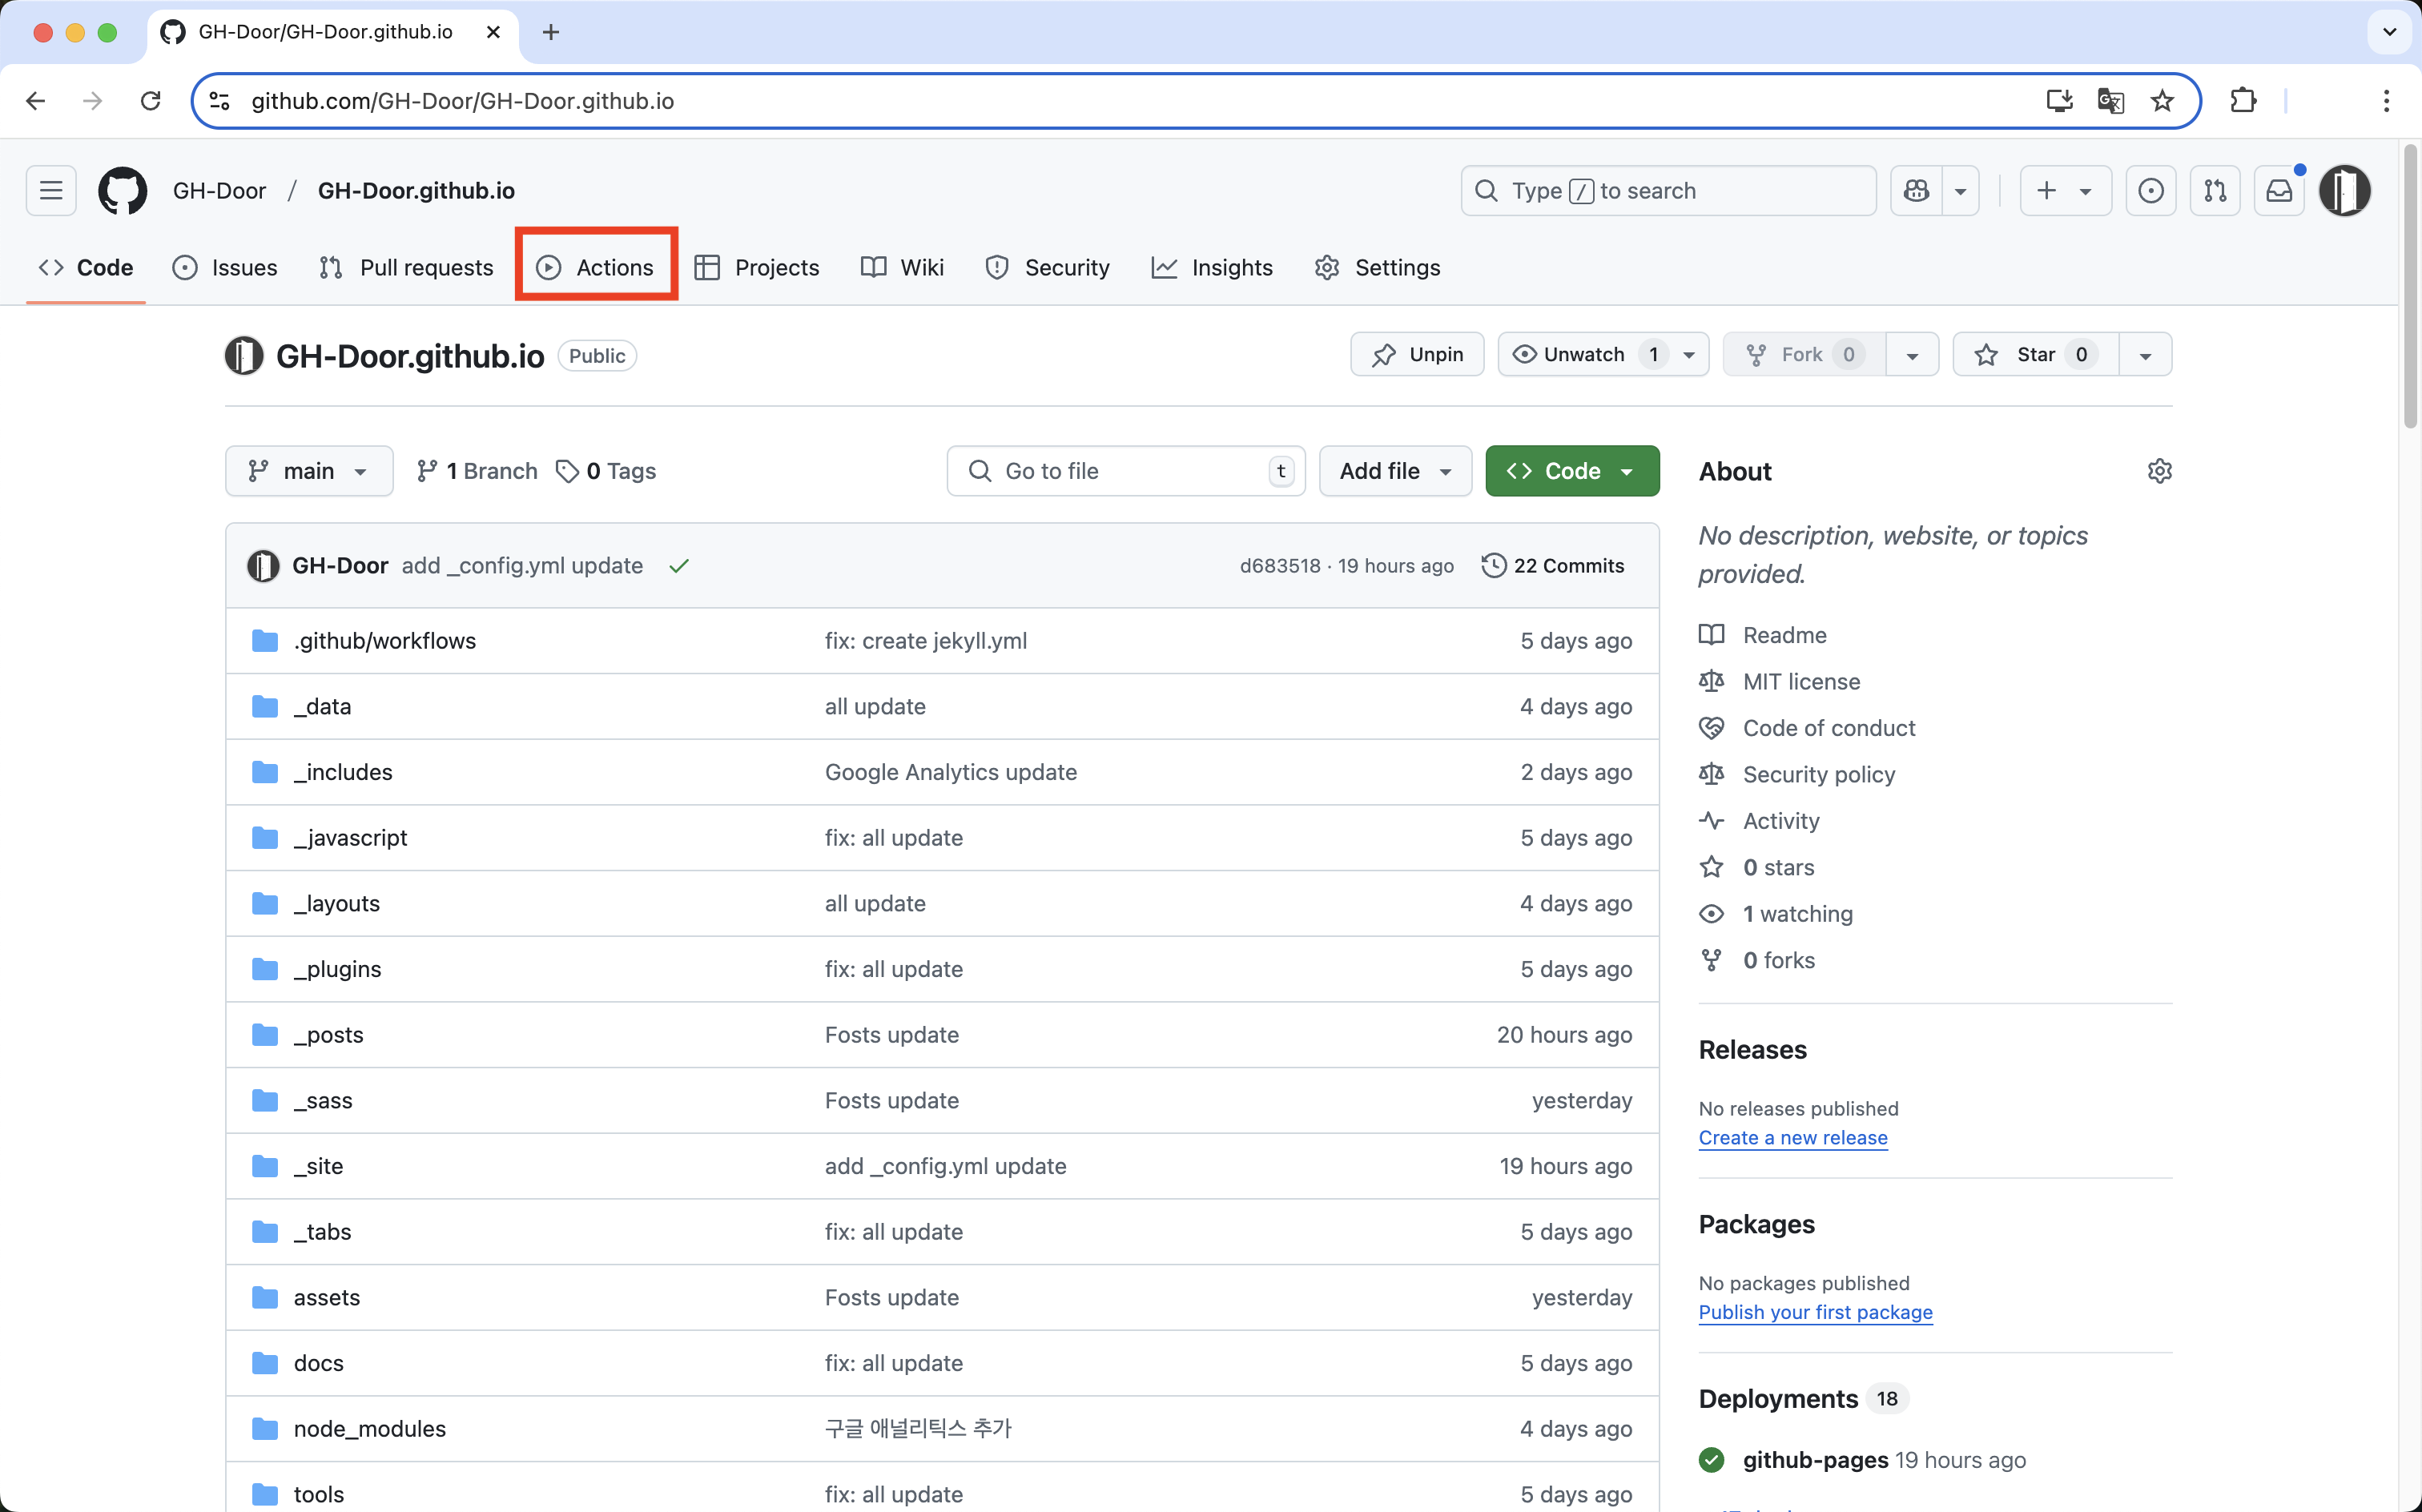Open the Issues icon in header

(2151, 190)
